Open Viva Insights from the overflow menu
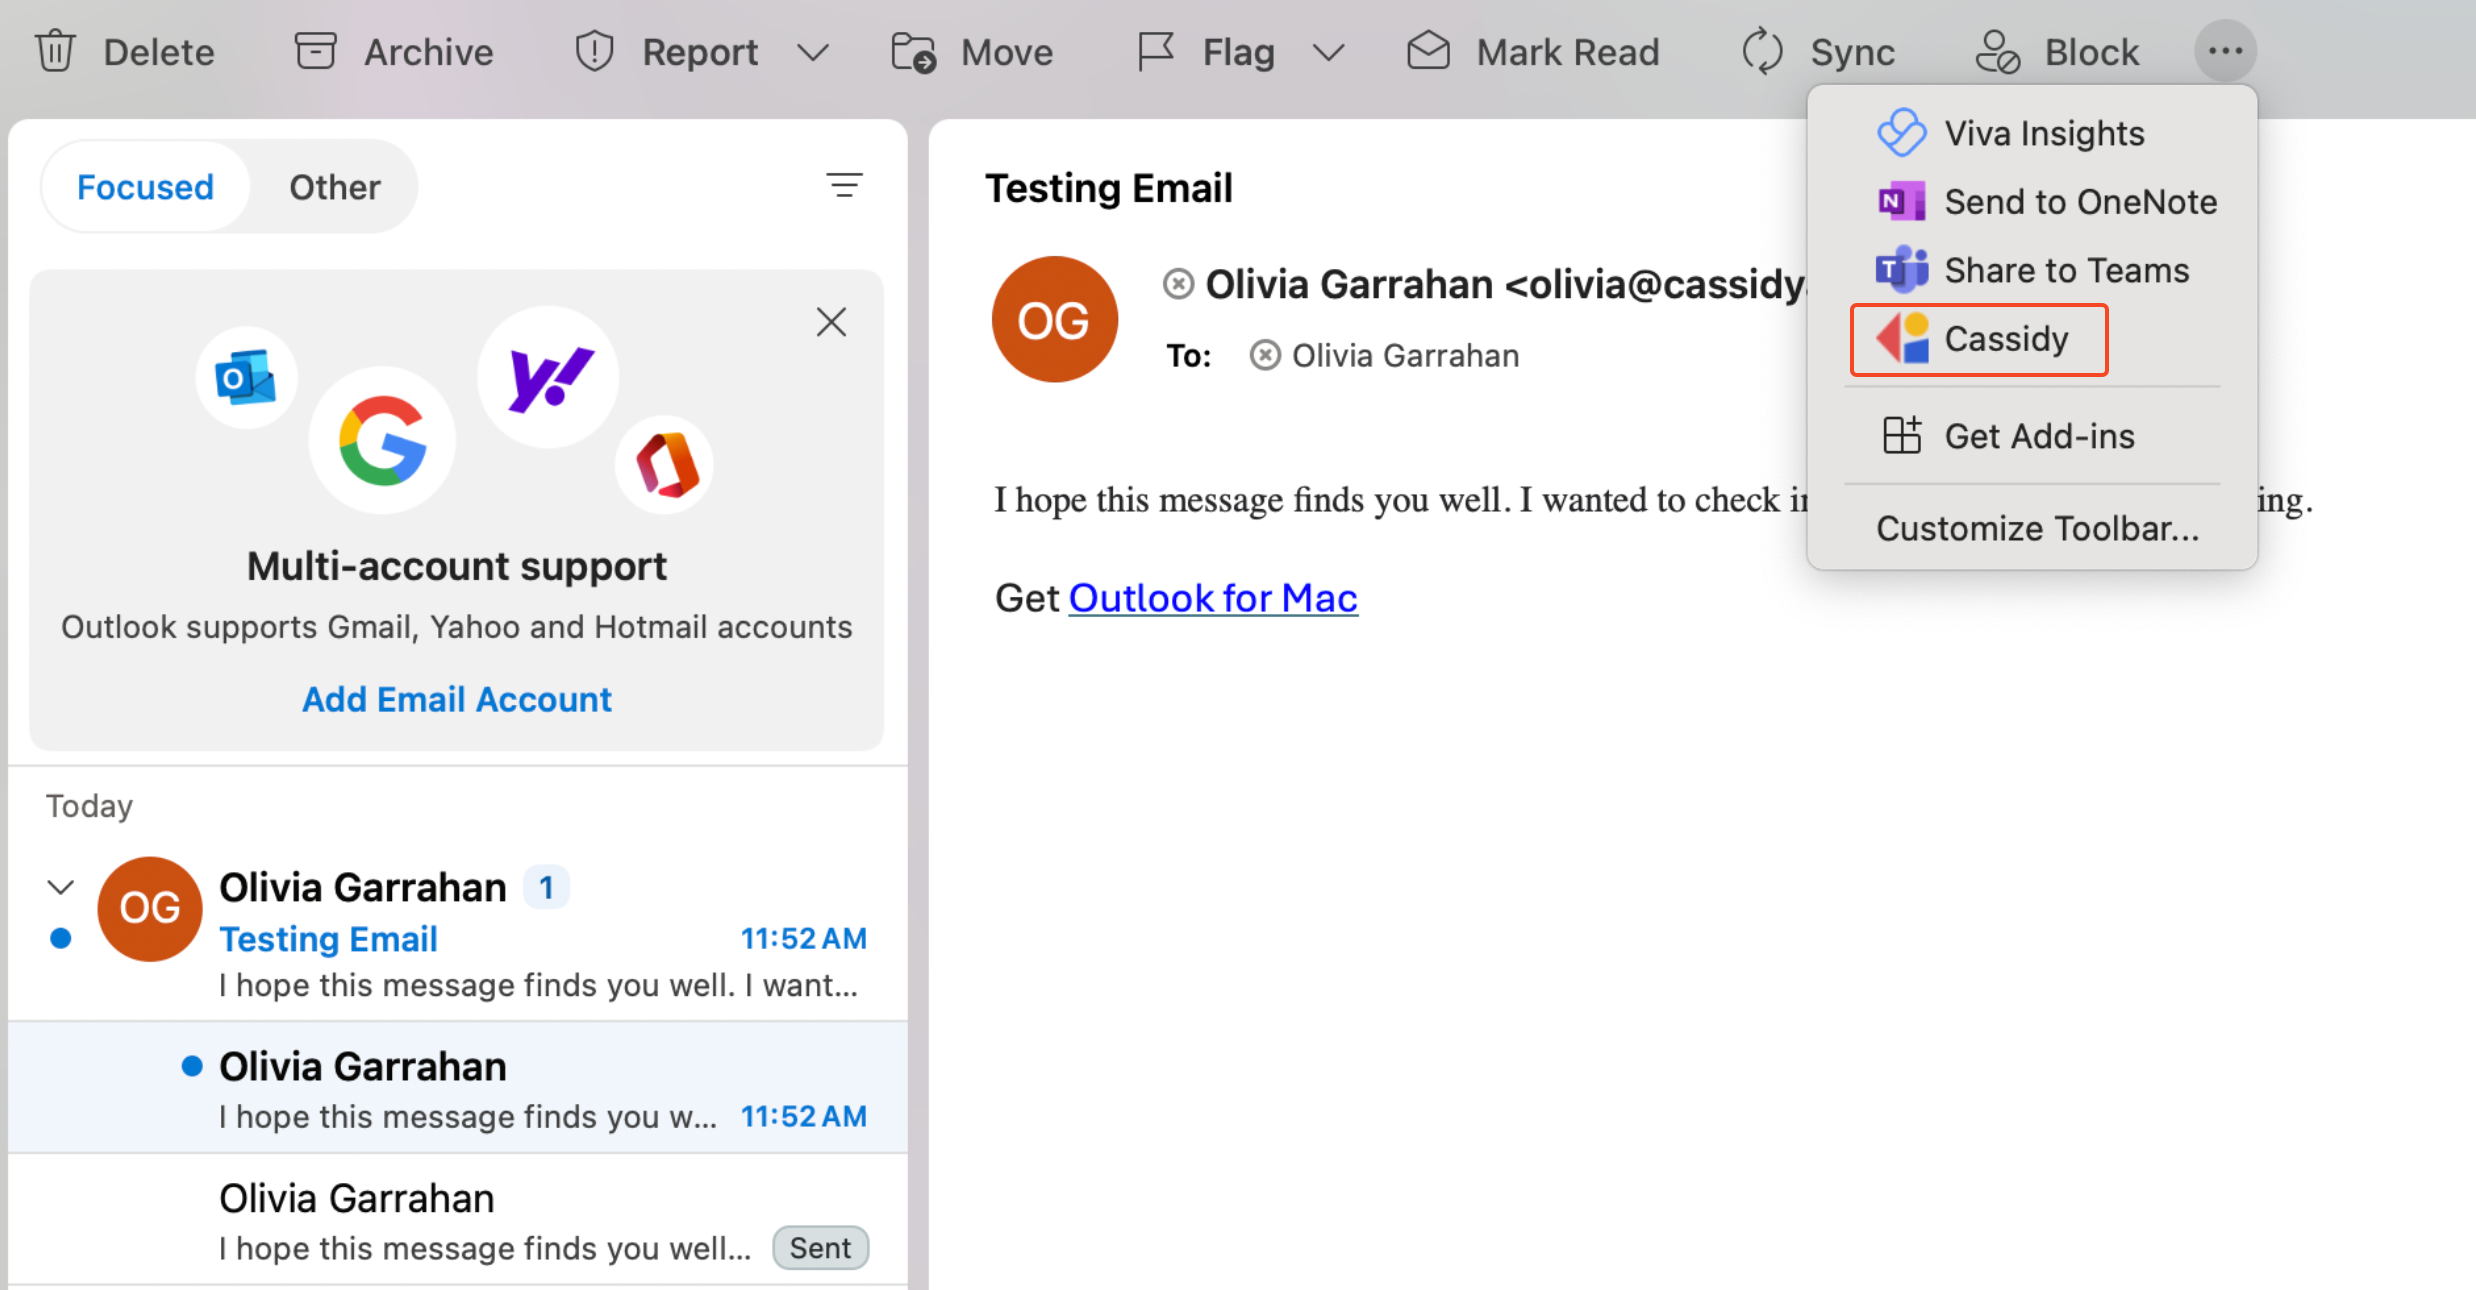The height and width of the screenshot is (1290, 2476). click(x=1902, y=132)
